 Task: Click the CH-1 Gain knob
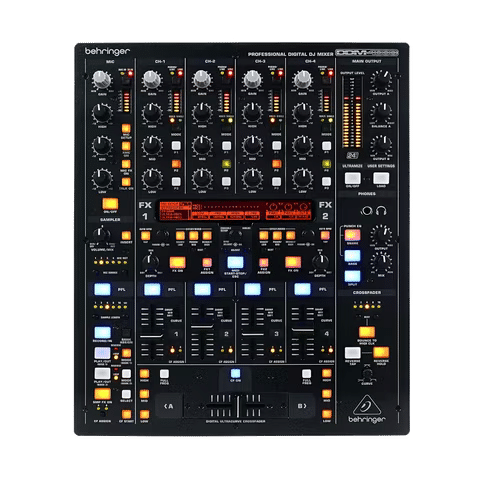click(x=152, y=79)
